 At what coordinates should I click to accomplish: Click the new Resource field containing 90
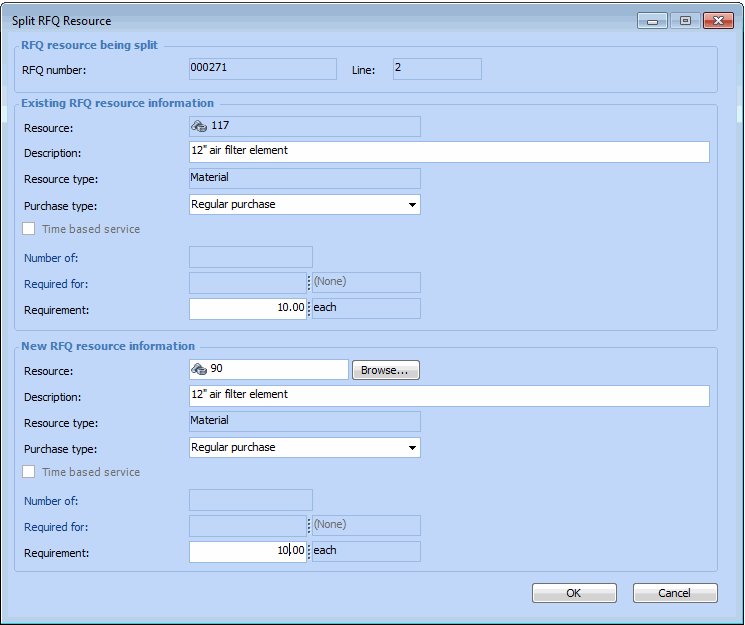coord(275,370)
